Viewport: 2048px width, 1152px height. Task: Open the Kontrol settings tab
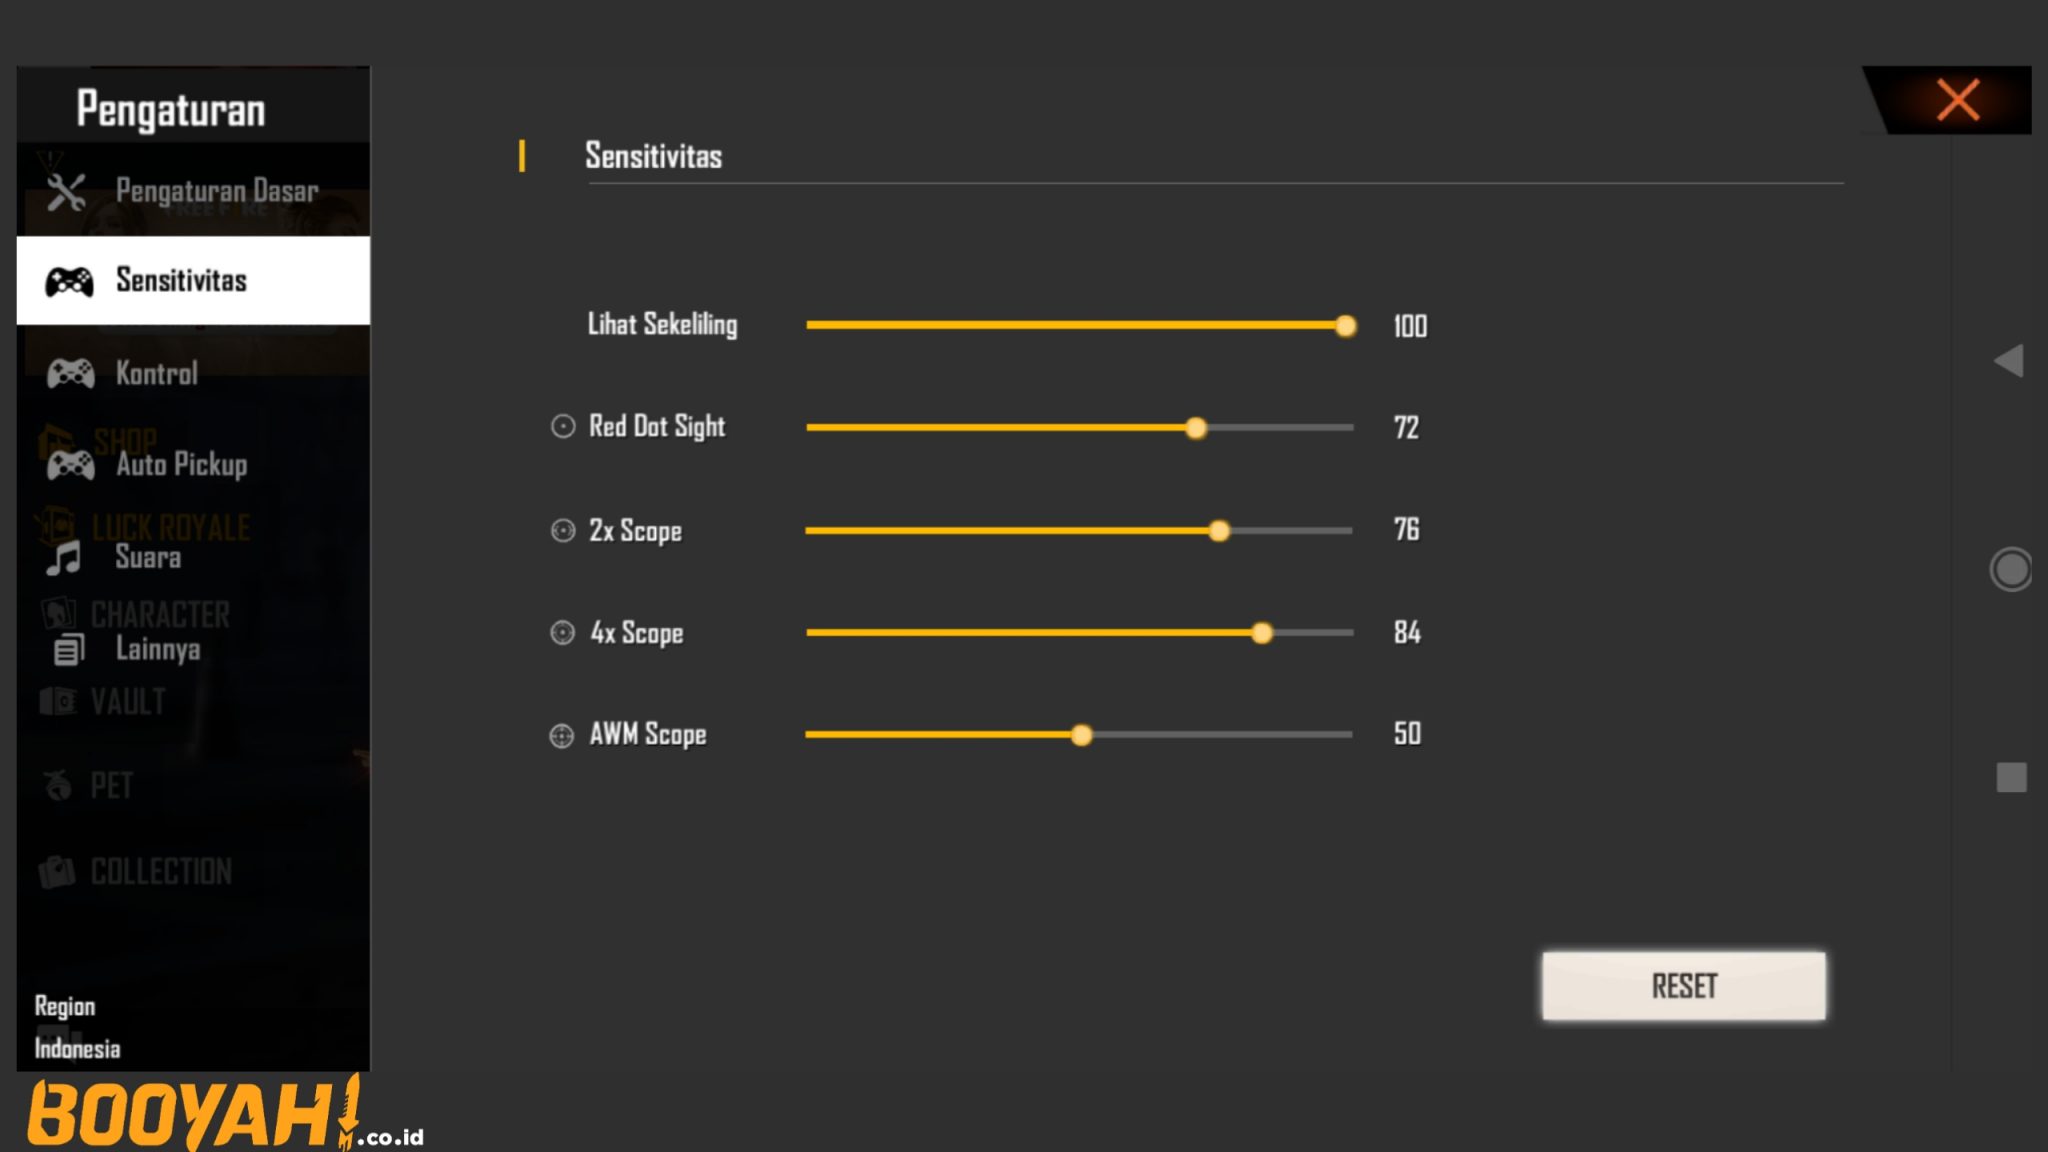click(x=156, y=374)
